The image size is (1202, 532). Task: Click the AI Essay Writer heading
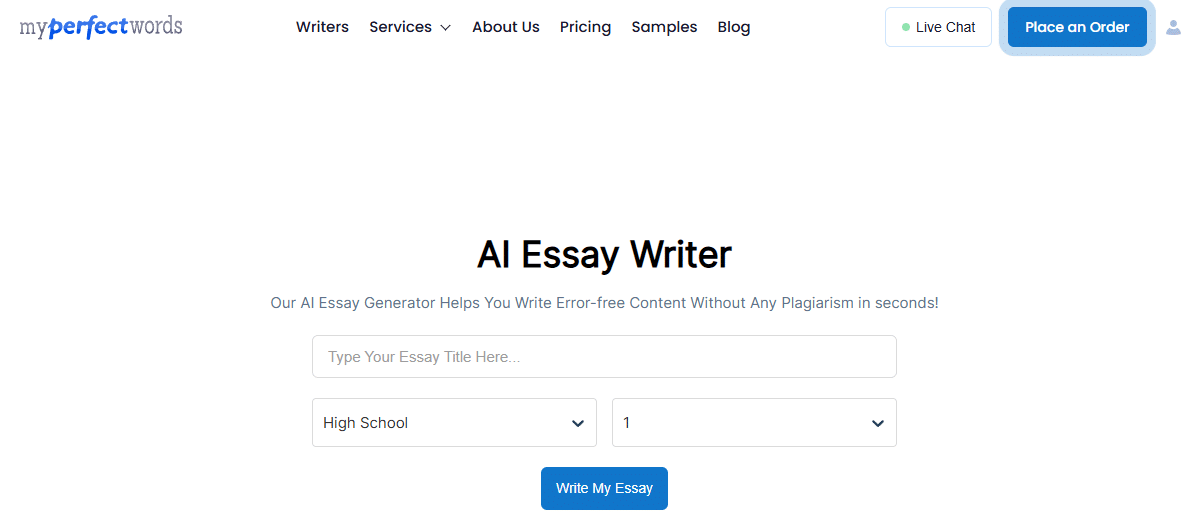click(x=604, y=255)
